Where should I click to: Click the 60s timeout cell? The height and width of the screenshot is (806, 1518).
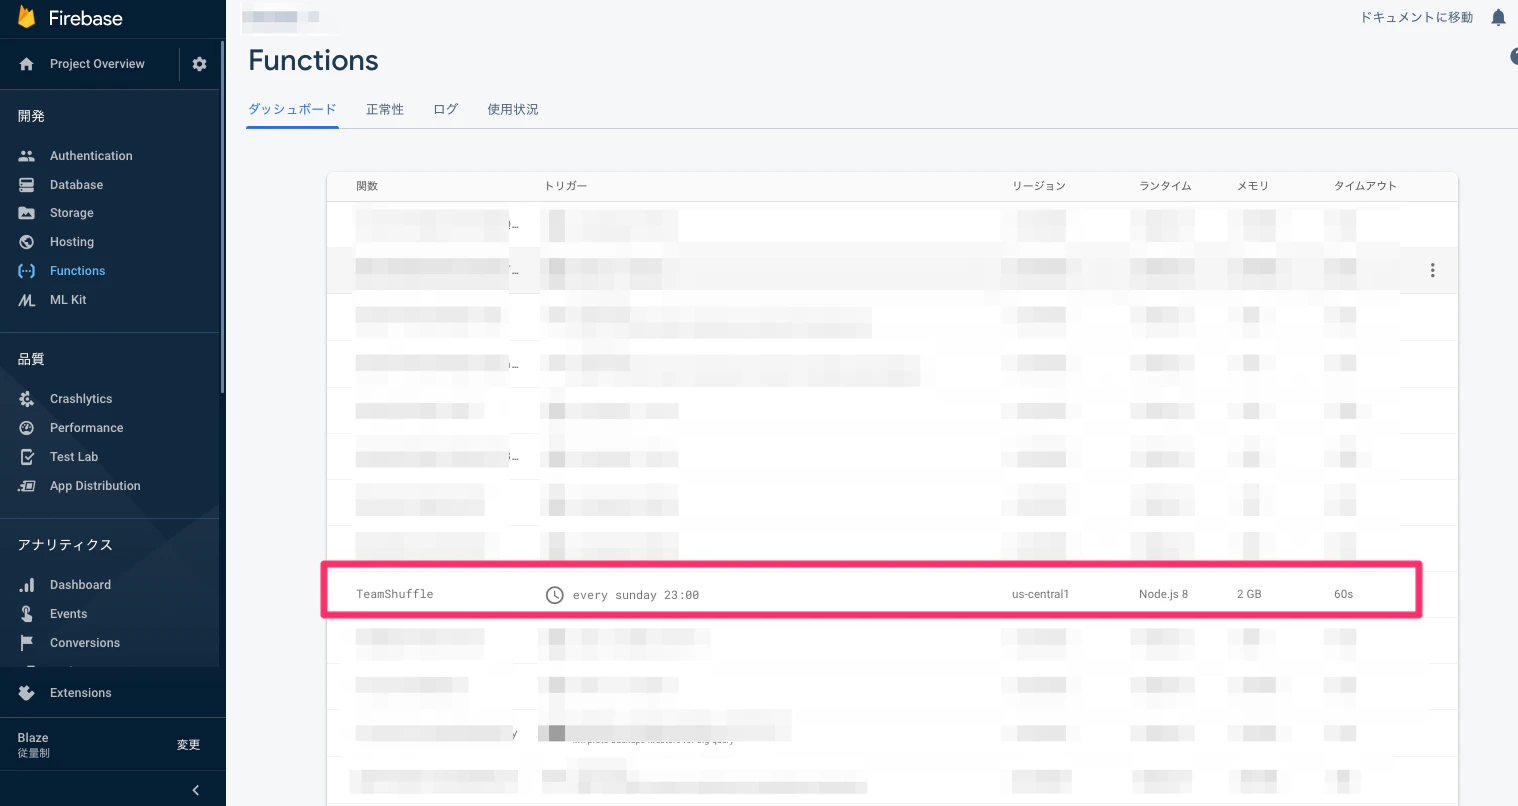[x=1343, y=594]
